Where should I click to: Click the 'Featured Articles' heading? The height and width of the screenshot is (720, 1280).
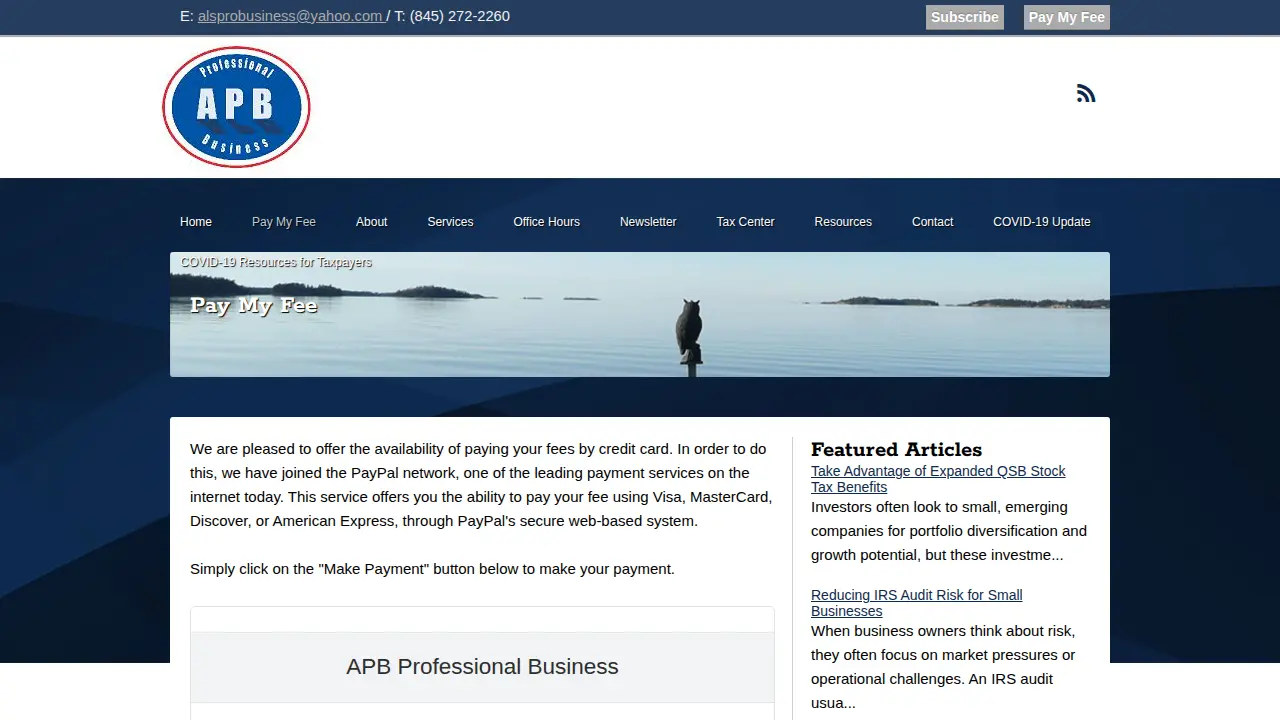click(896, 449)
